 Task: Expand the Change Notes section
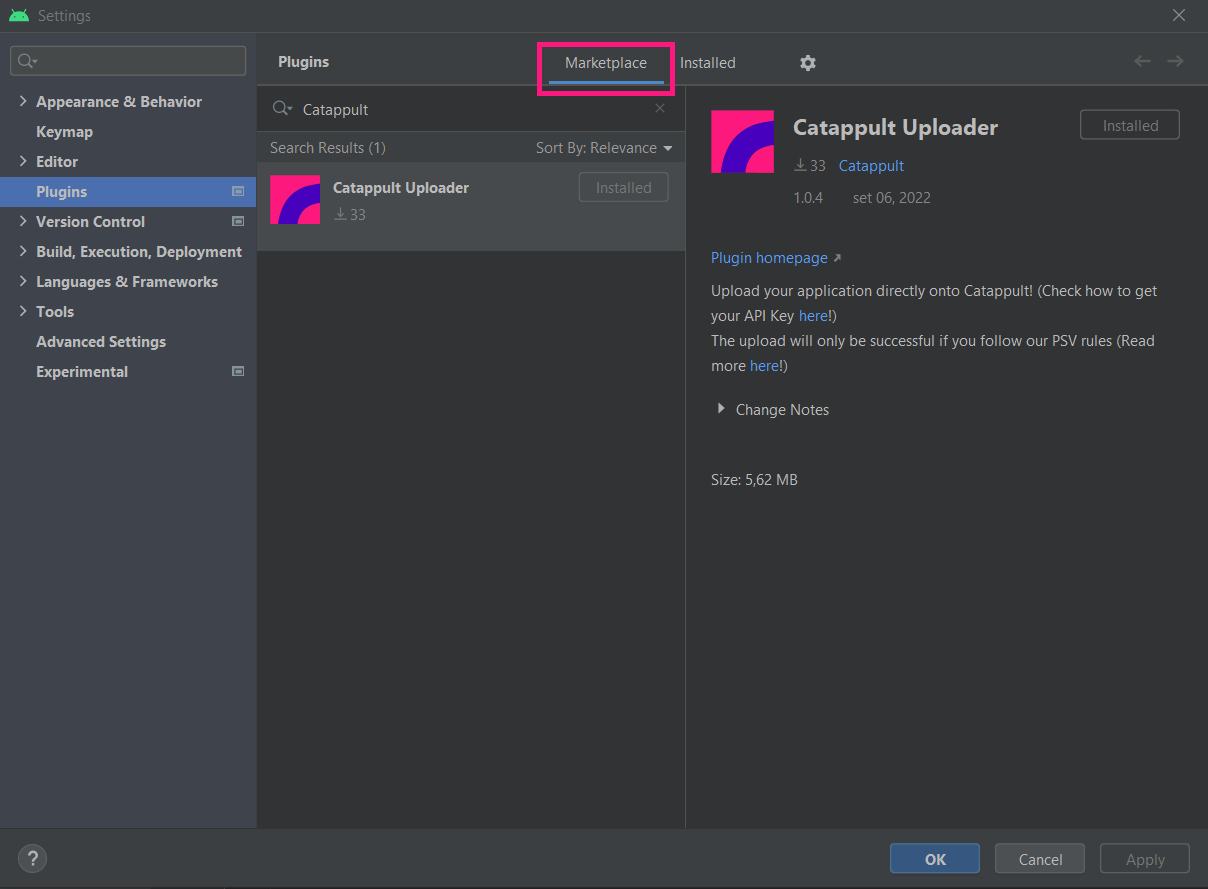point(721,409)
